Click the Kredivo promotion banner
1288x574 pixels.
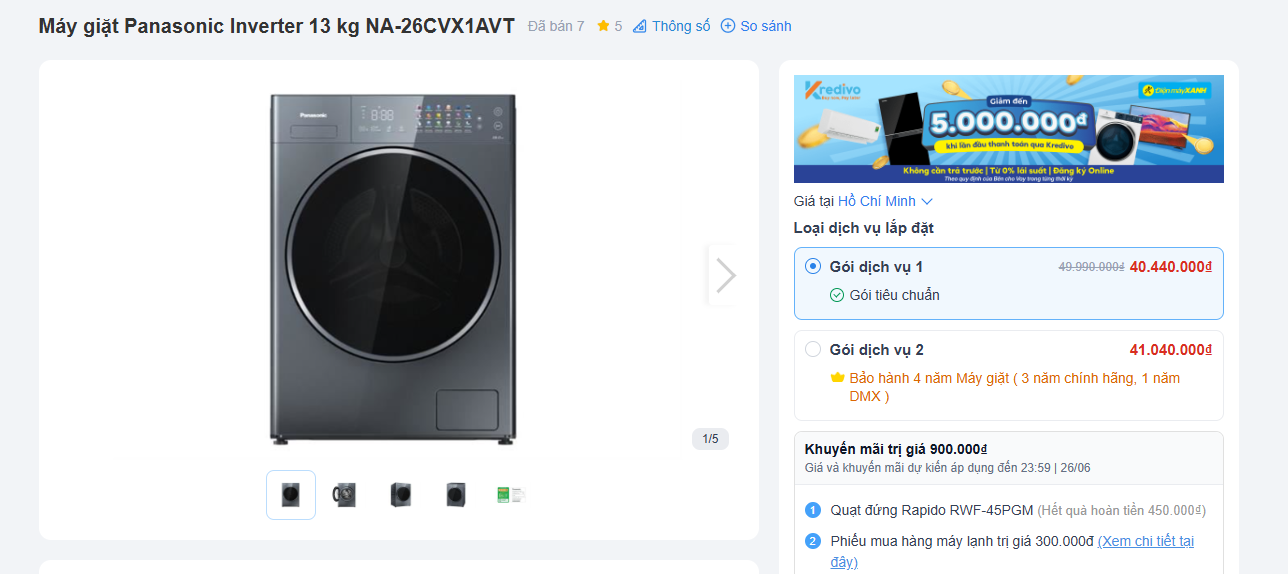click(x=1008, y=129)
